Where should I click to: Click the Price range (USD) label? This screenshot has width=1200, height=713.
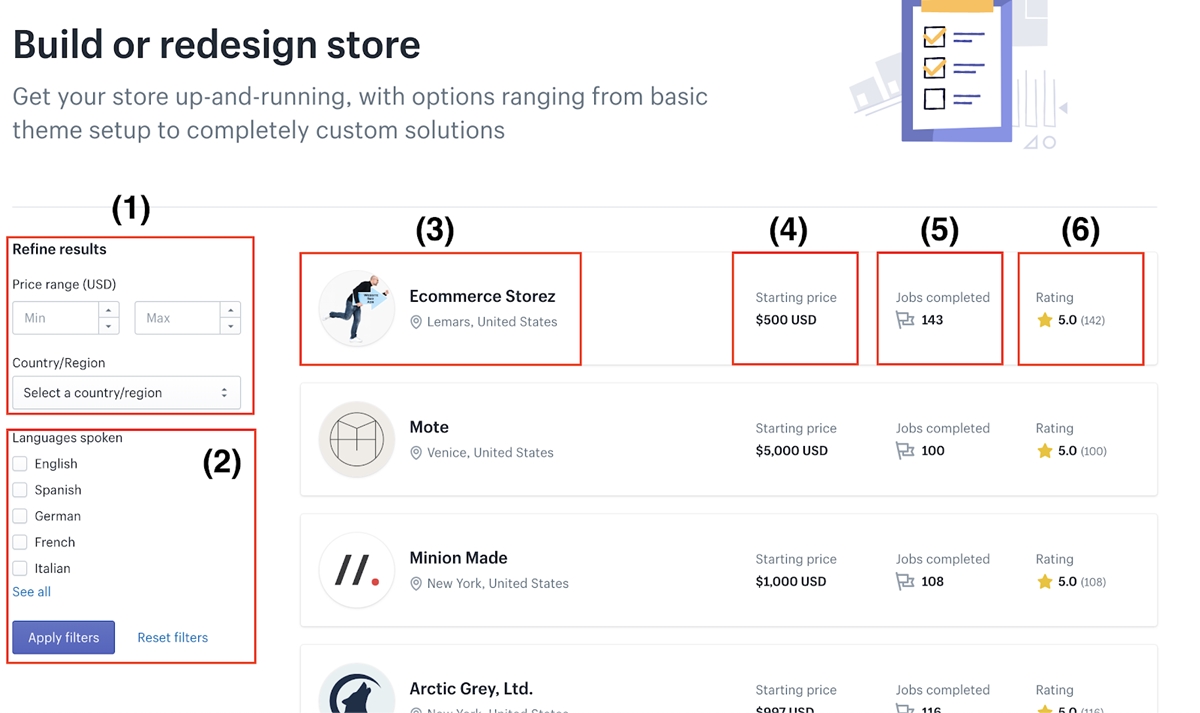64,284
